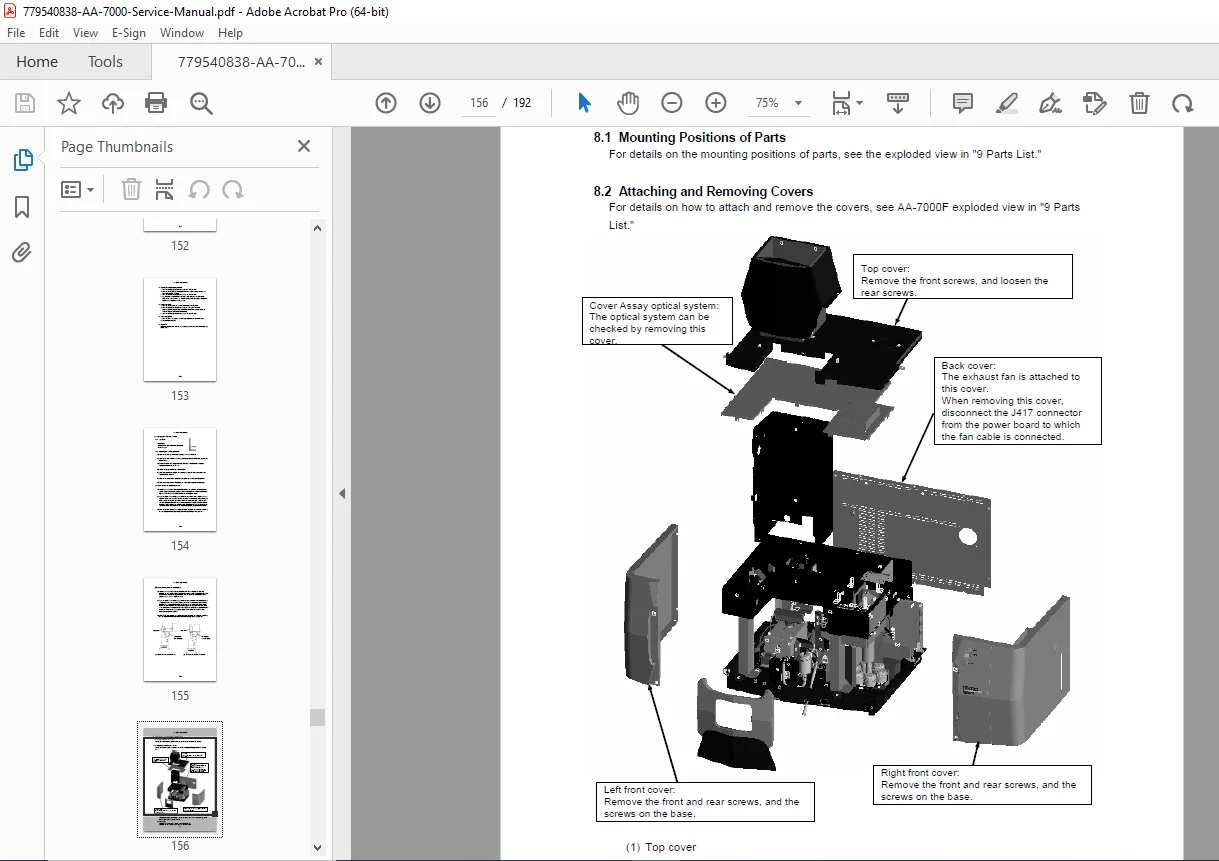The height and width of the screenshot is (861, 1219).
Task: Click the '192' total pages label
Action: [x=522, y=103]
